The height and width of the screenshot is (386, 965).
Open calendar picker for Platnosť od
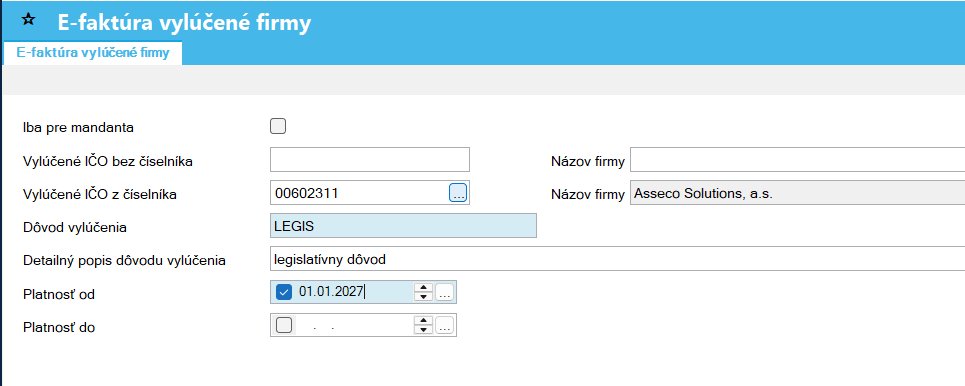pyautogui.click(x=445, y=292)
